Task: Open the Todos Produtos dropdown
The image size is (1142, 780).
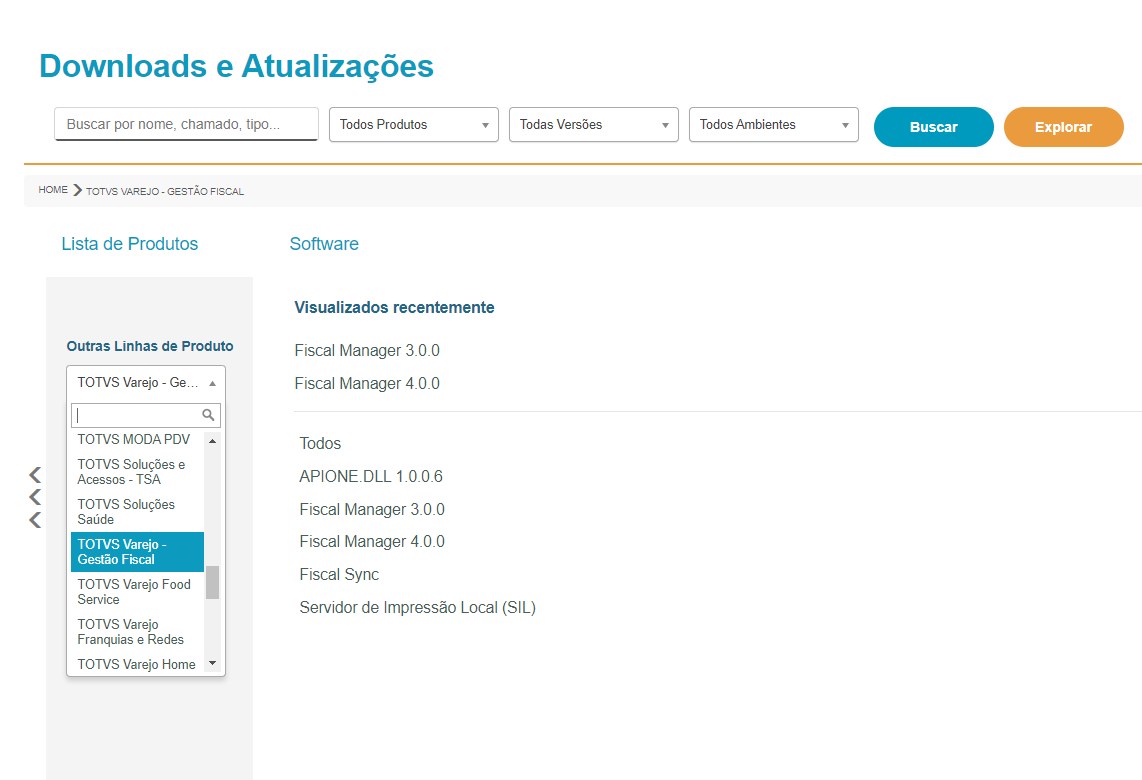Action: [414, 125]
